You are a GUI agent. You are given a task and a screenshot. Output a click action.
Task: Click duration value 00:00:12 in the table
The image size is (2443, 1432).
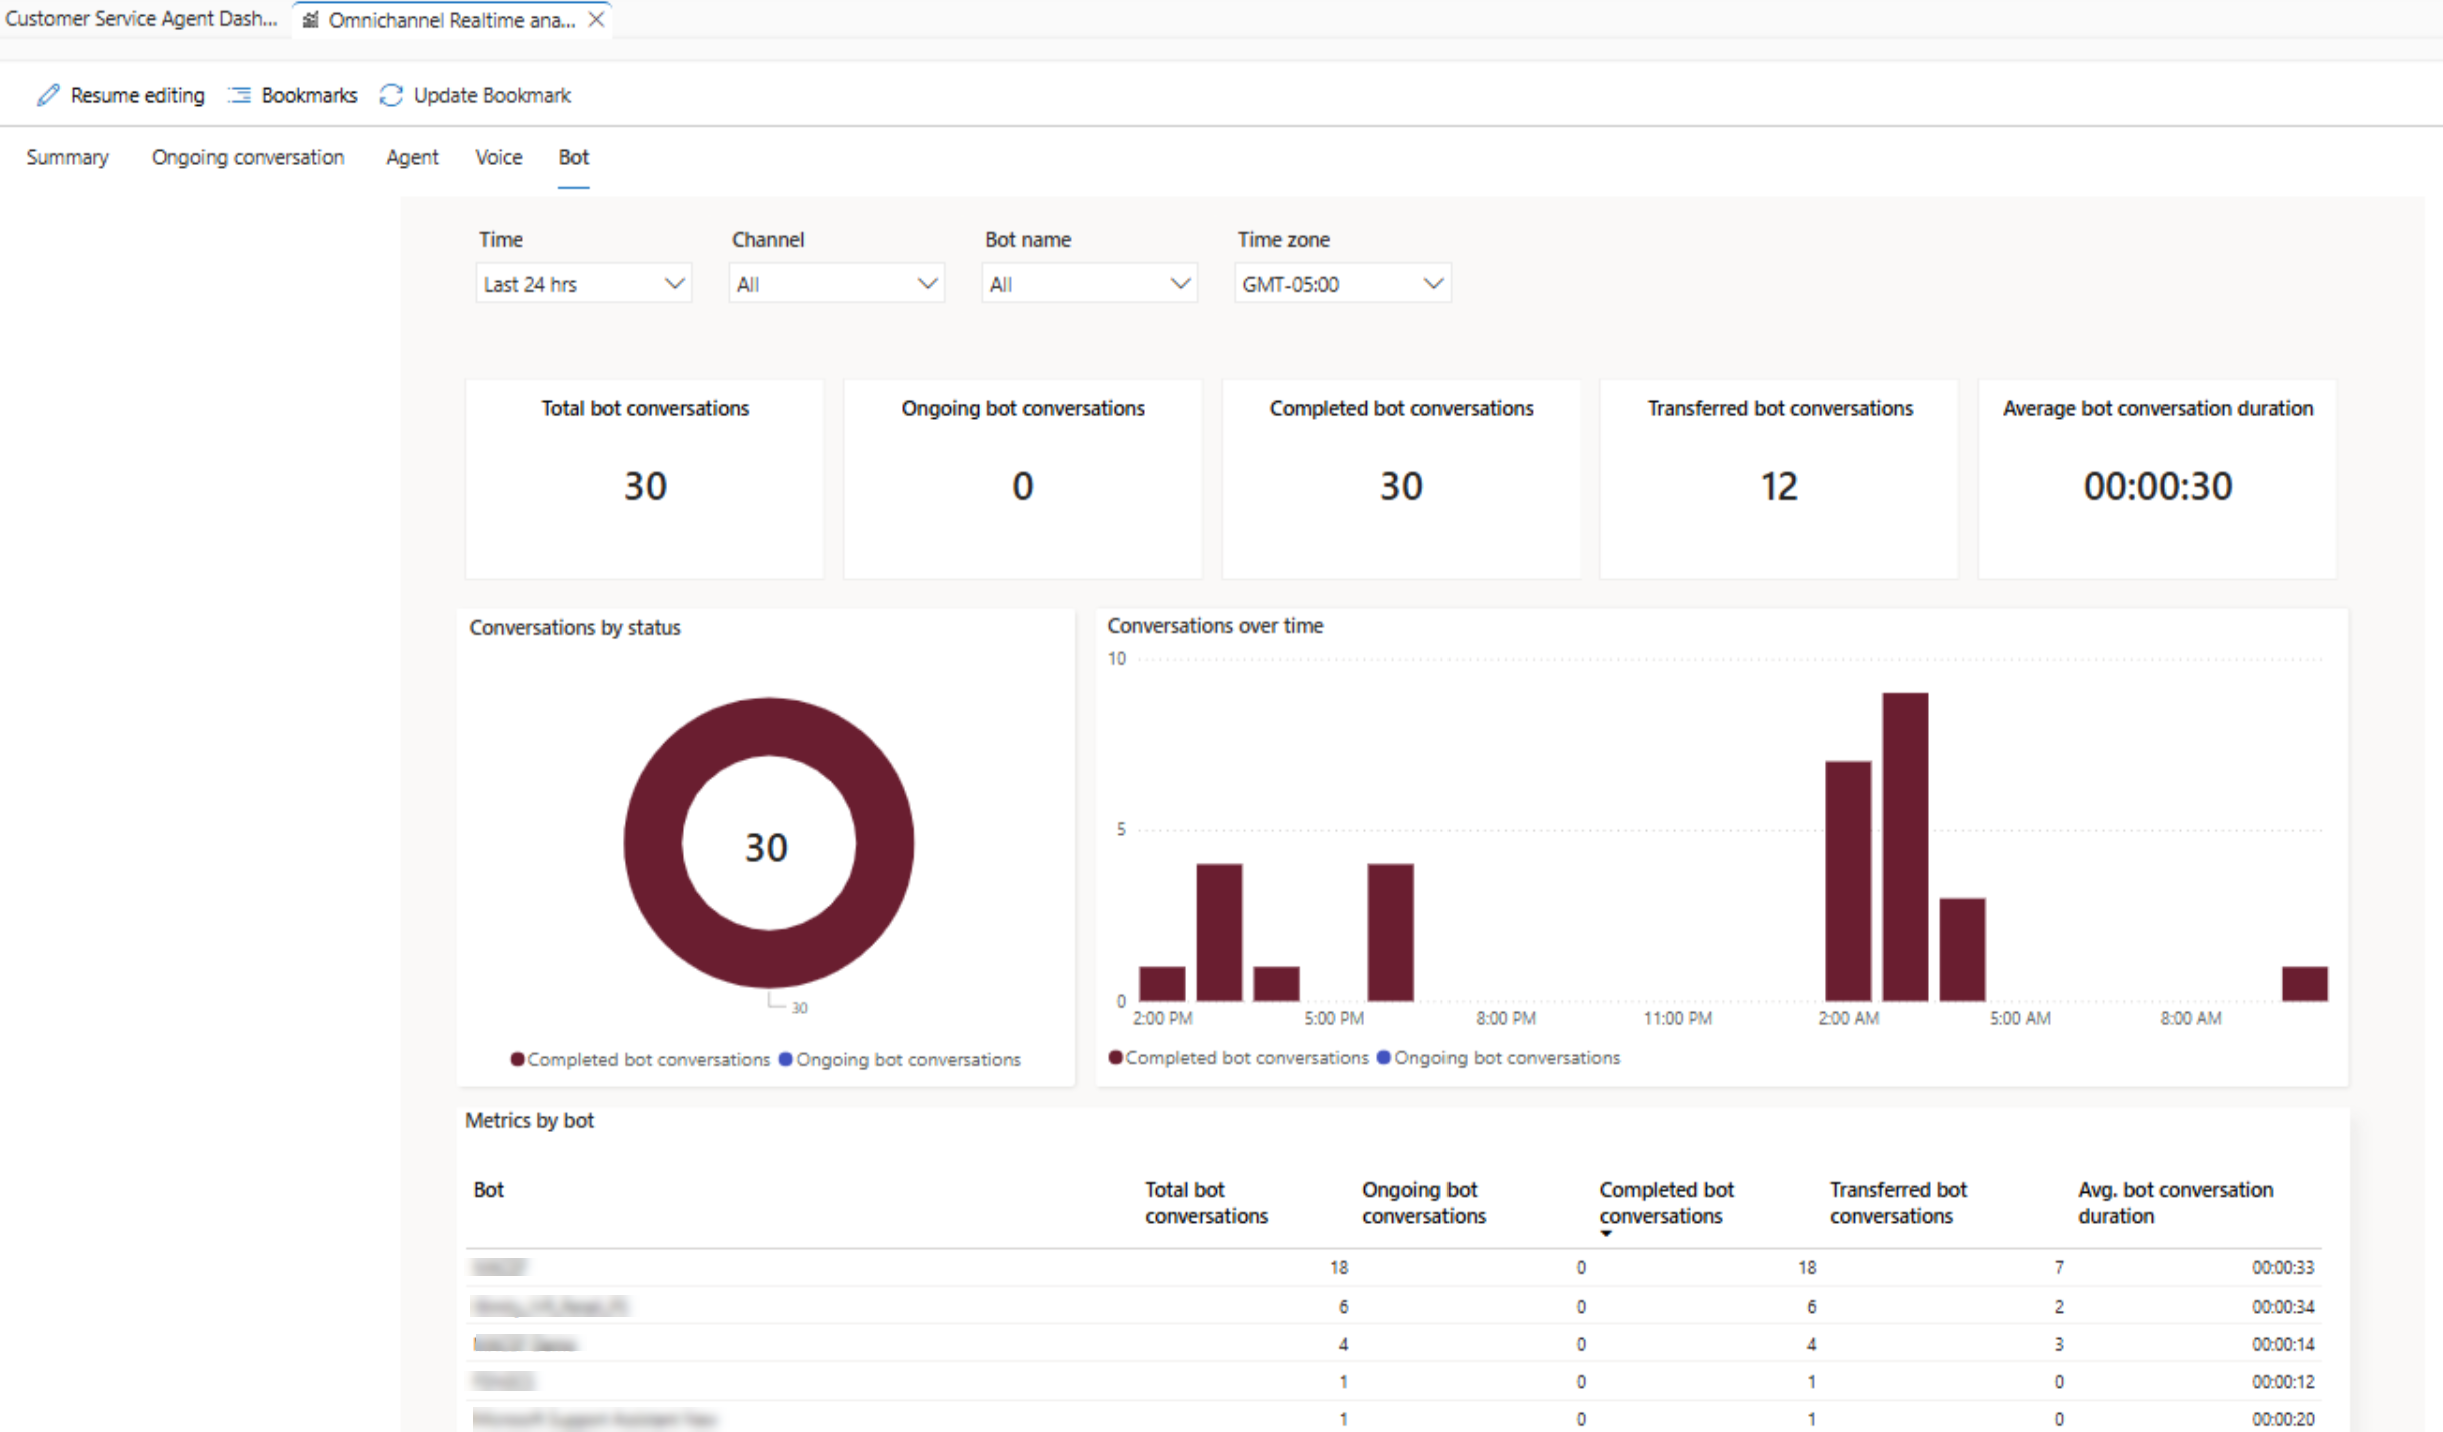coord(2283,1382)
